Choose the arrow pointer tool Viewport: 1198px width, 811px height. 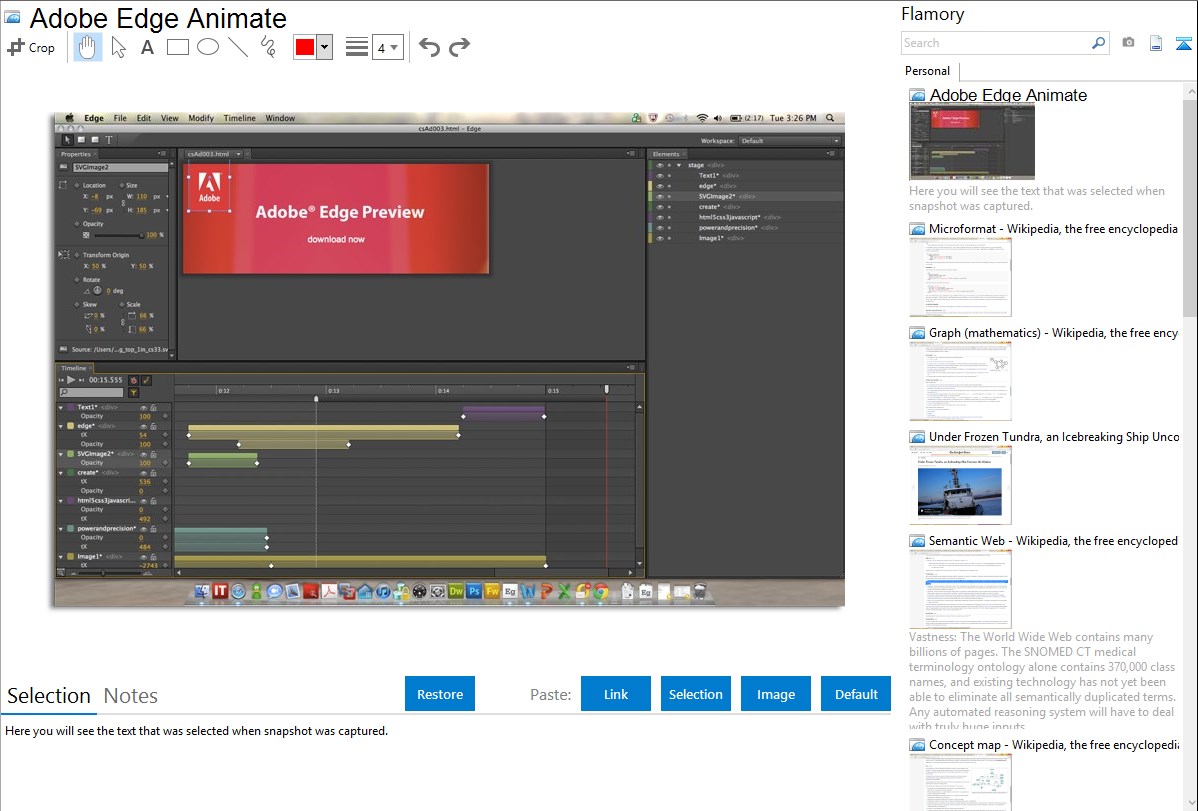(118, 47)
